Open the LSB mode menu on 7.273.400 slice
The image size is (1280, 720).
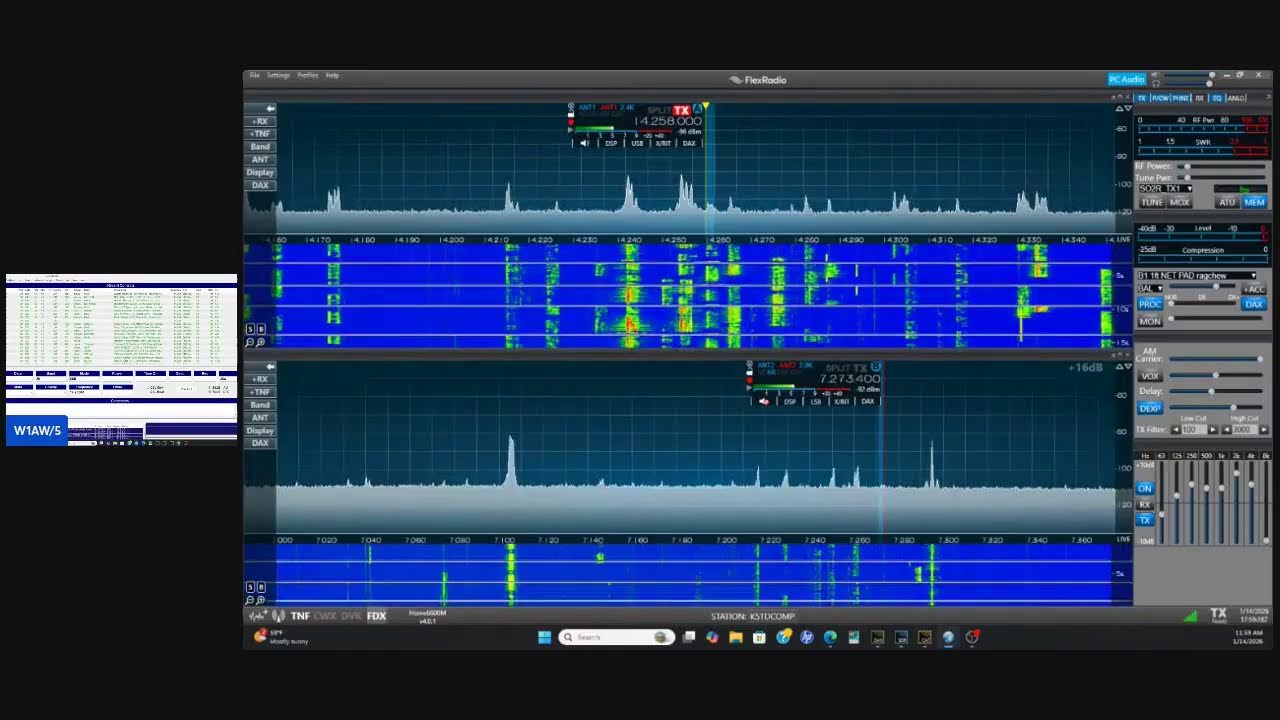816,401
